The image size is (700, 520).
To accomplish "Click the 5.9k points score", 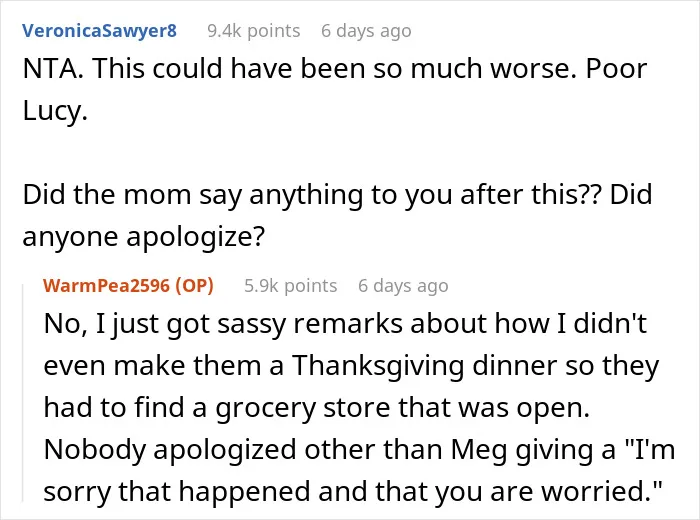I will pos(291,285).
